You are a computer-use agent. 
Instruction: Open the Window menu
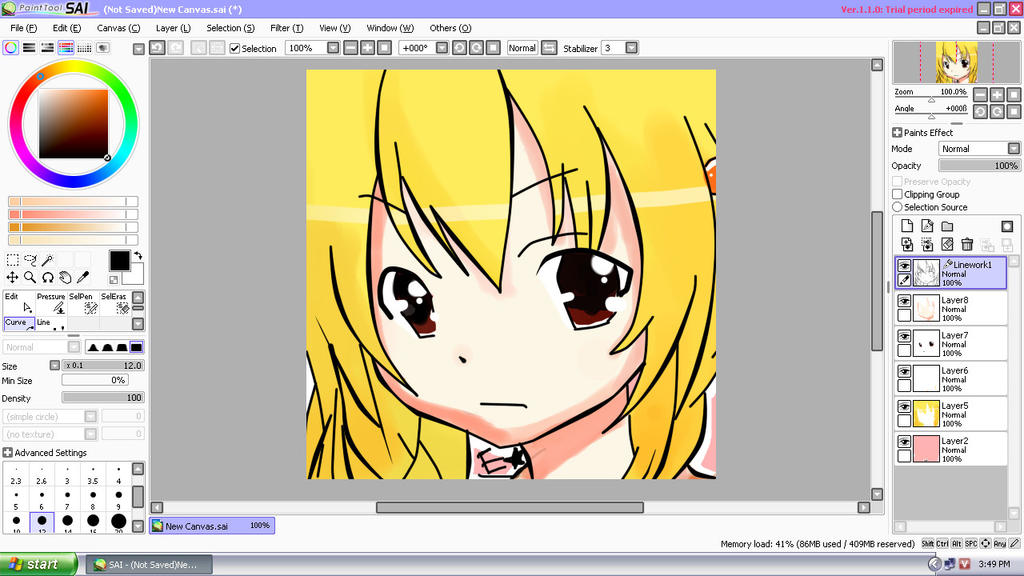tap(390, 28)
